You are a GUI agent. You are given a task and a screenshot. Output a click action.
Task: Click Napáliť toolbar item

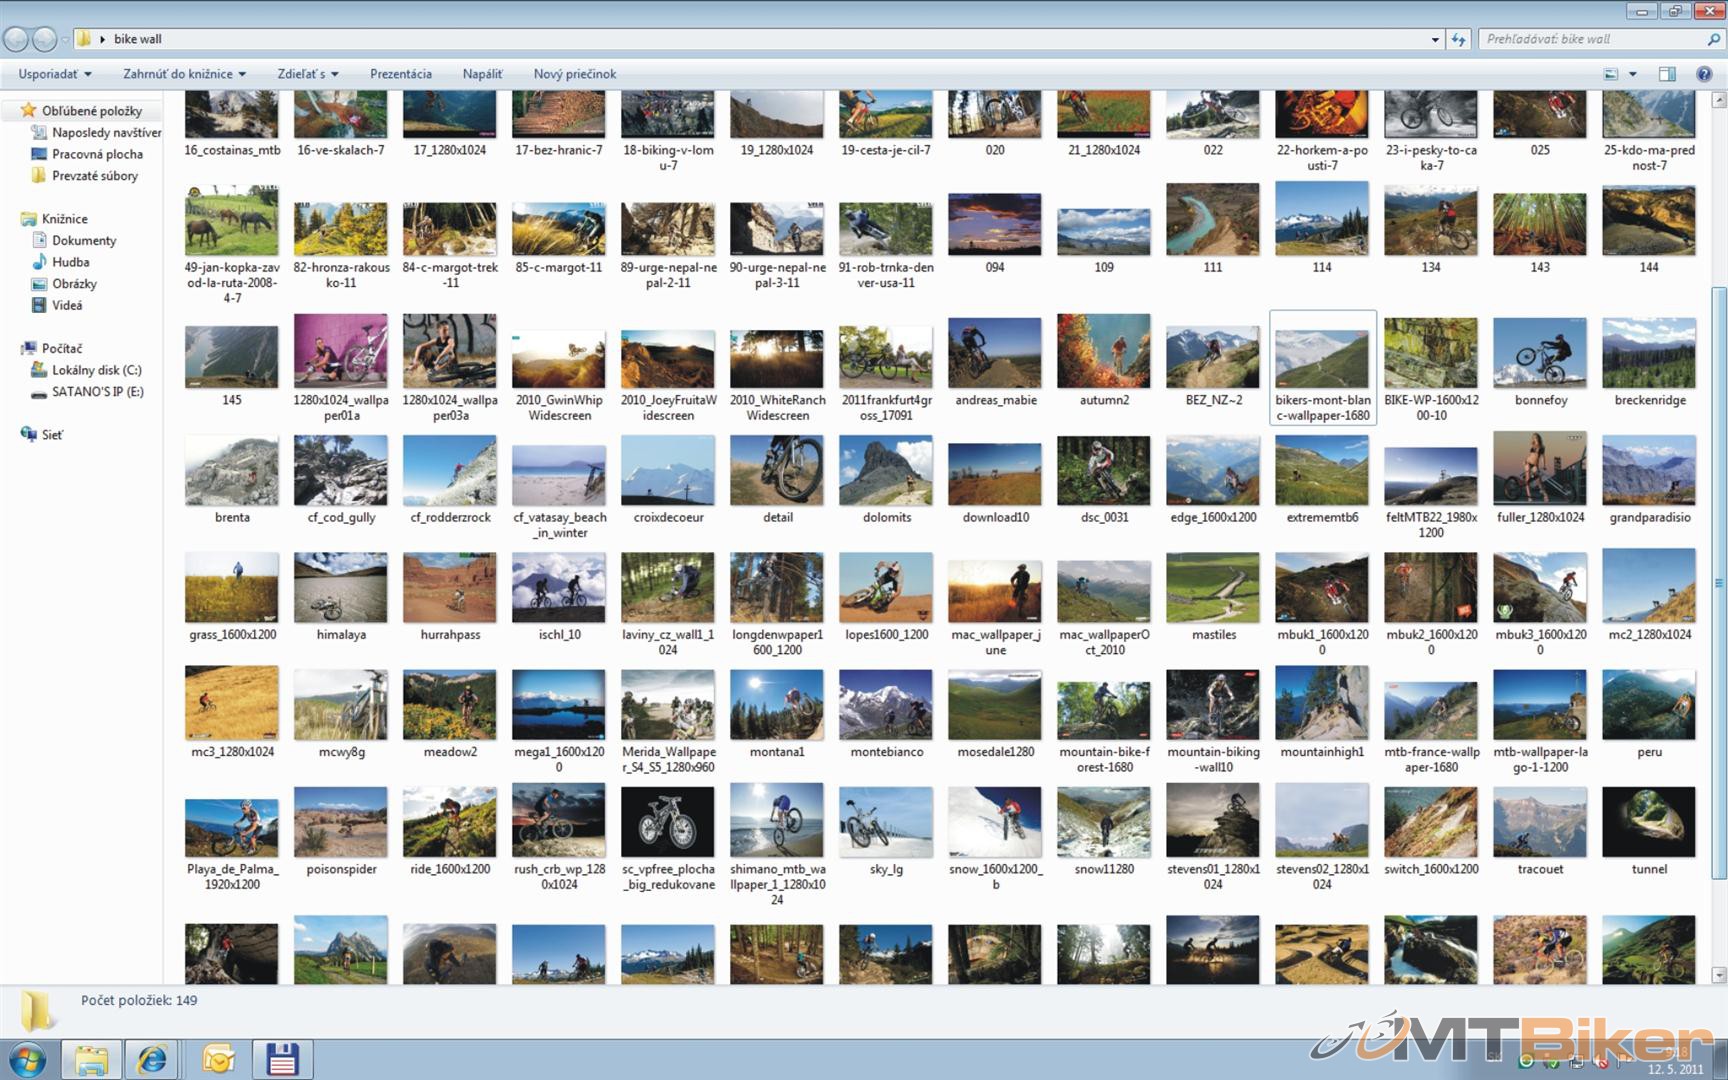[x=482, y=74]
